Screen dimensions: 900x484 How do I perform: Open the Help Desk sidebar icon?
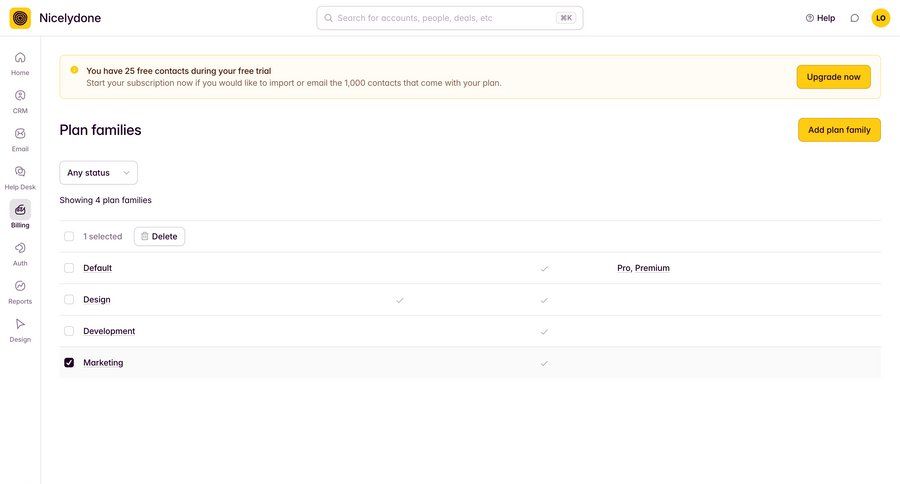tap(20, 172)
